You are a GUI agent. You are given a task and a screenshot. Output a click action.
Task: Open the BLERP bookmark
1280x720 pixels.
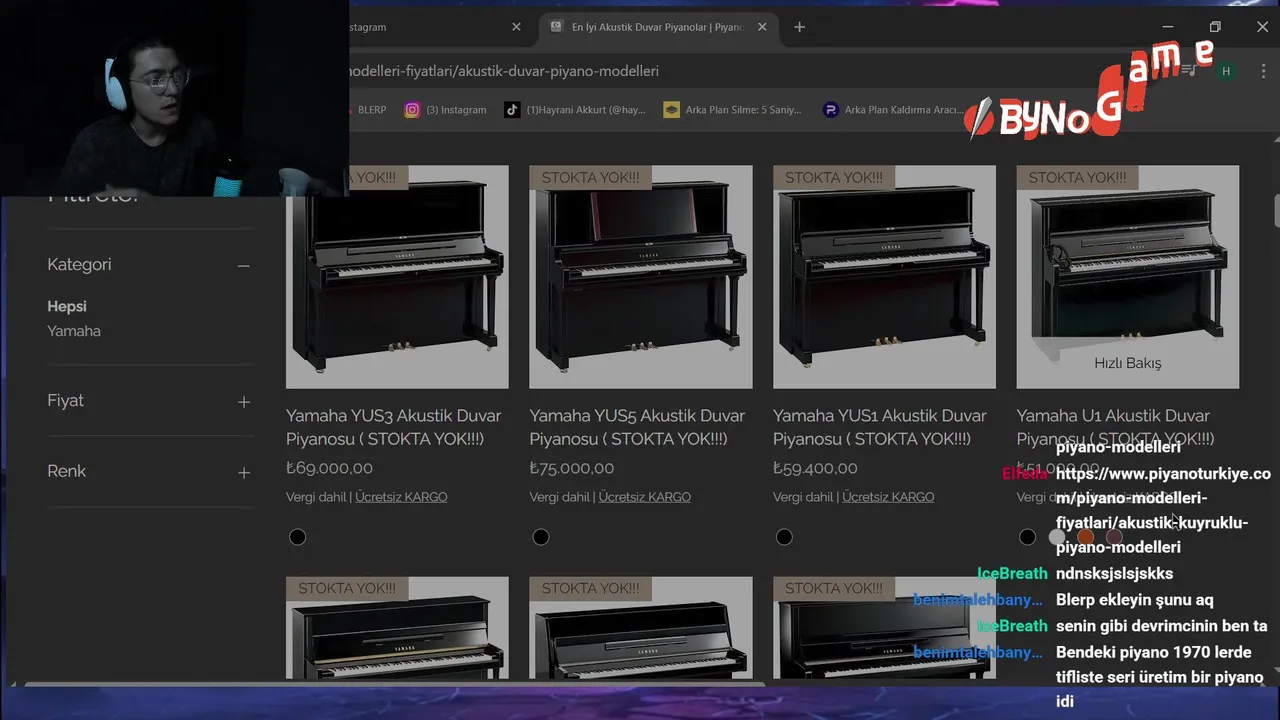(372, 110)
